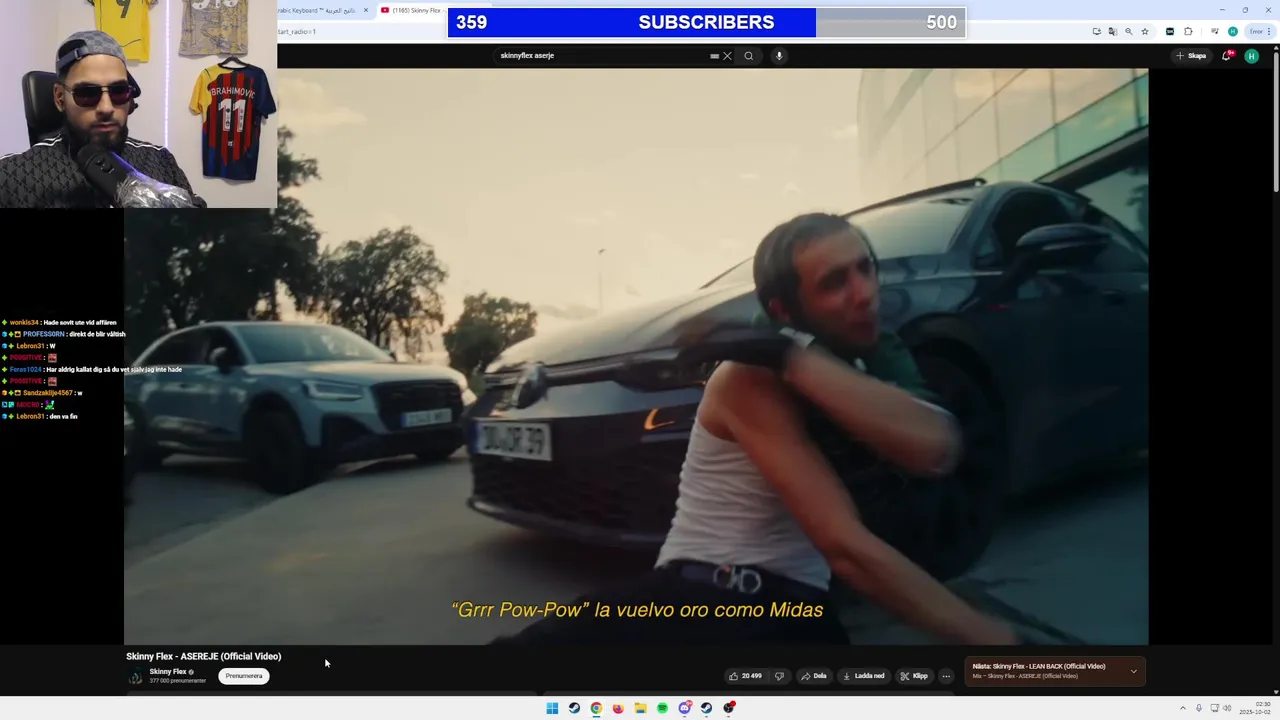Open the on-screen keyboard icon in search box
Image resolution: width=1280 pixels, height=720 pixels.
714,56
